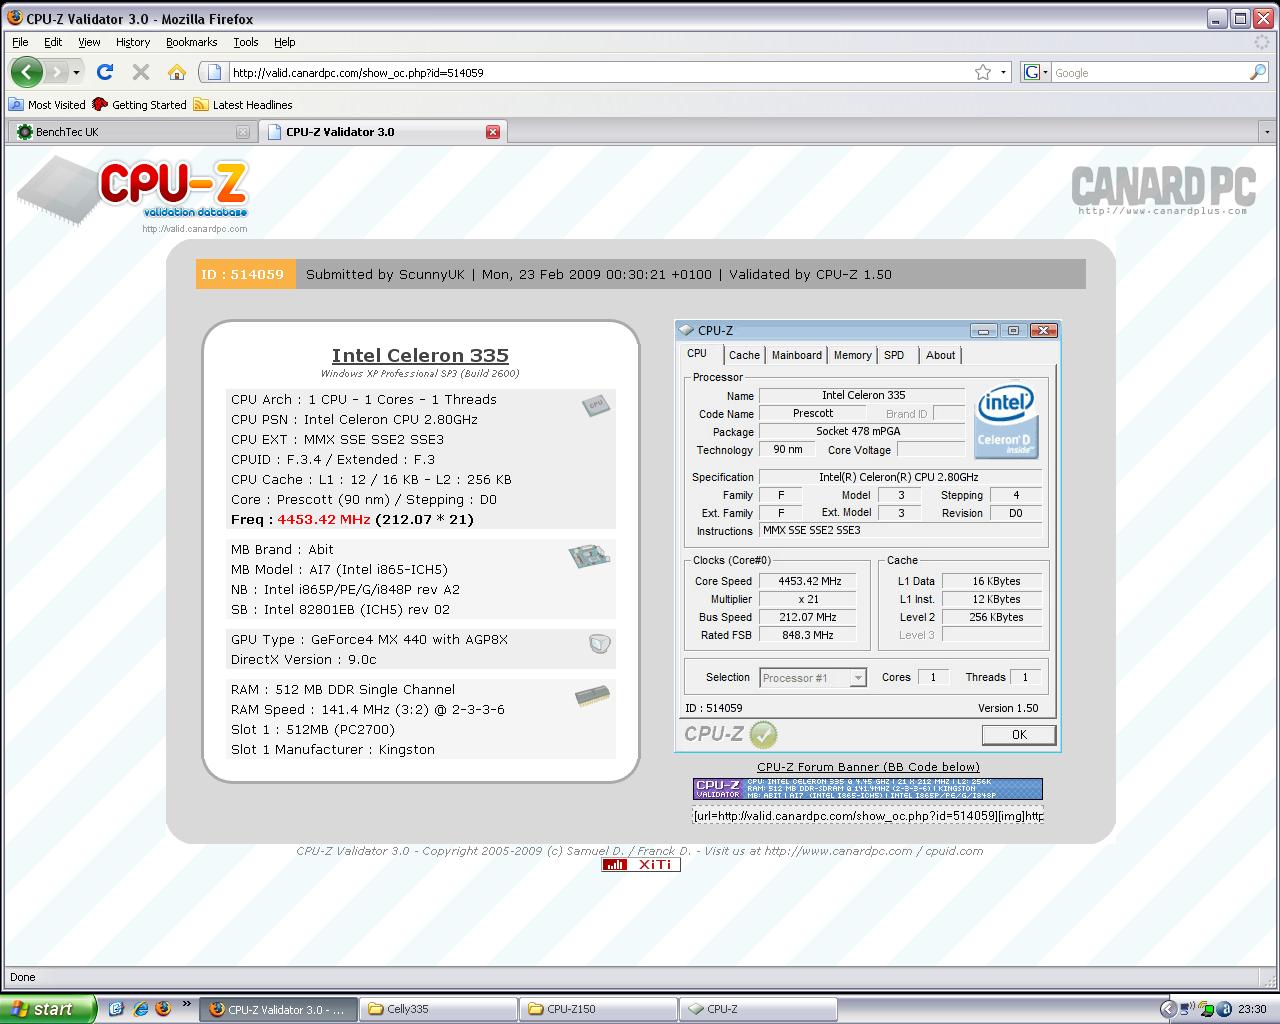The image size is (1280, 1024).
Task: Open the Bookmarks menu
Action: coord(191,42)
